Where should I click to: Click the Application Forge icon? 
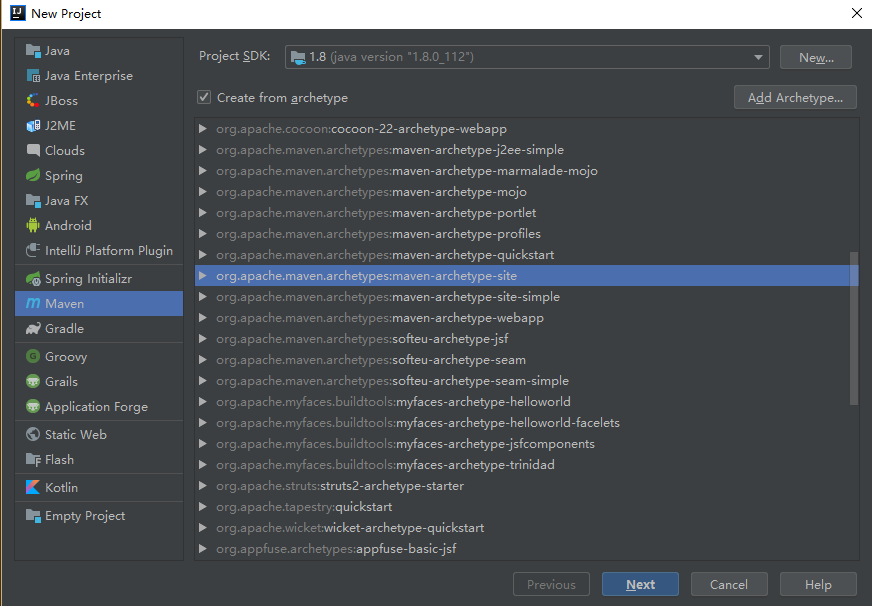pos(33,406)
